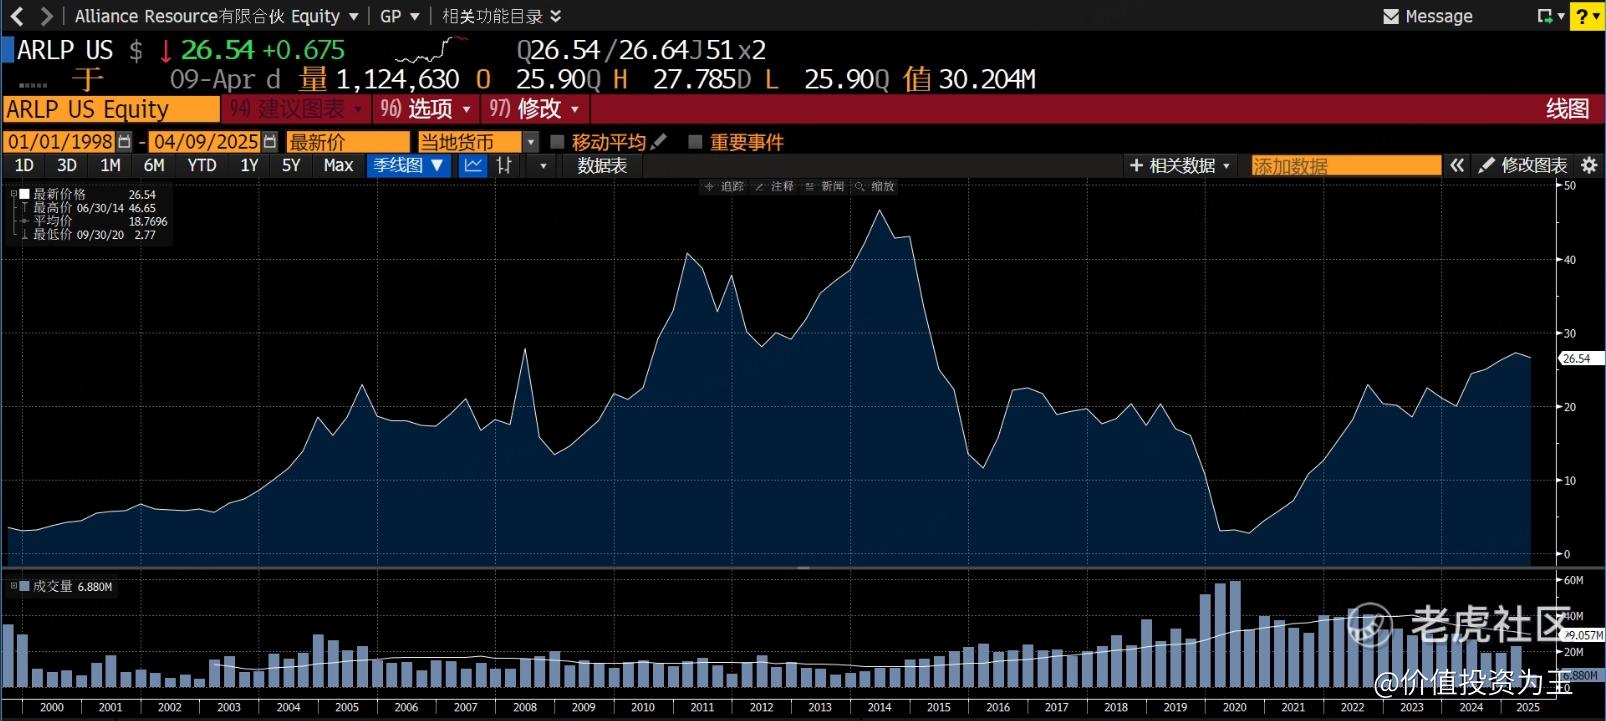The image size is (1606, 721).
Task: Collapse panel with double-chevron icon
Action: pos(1457,165)
